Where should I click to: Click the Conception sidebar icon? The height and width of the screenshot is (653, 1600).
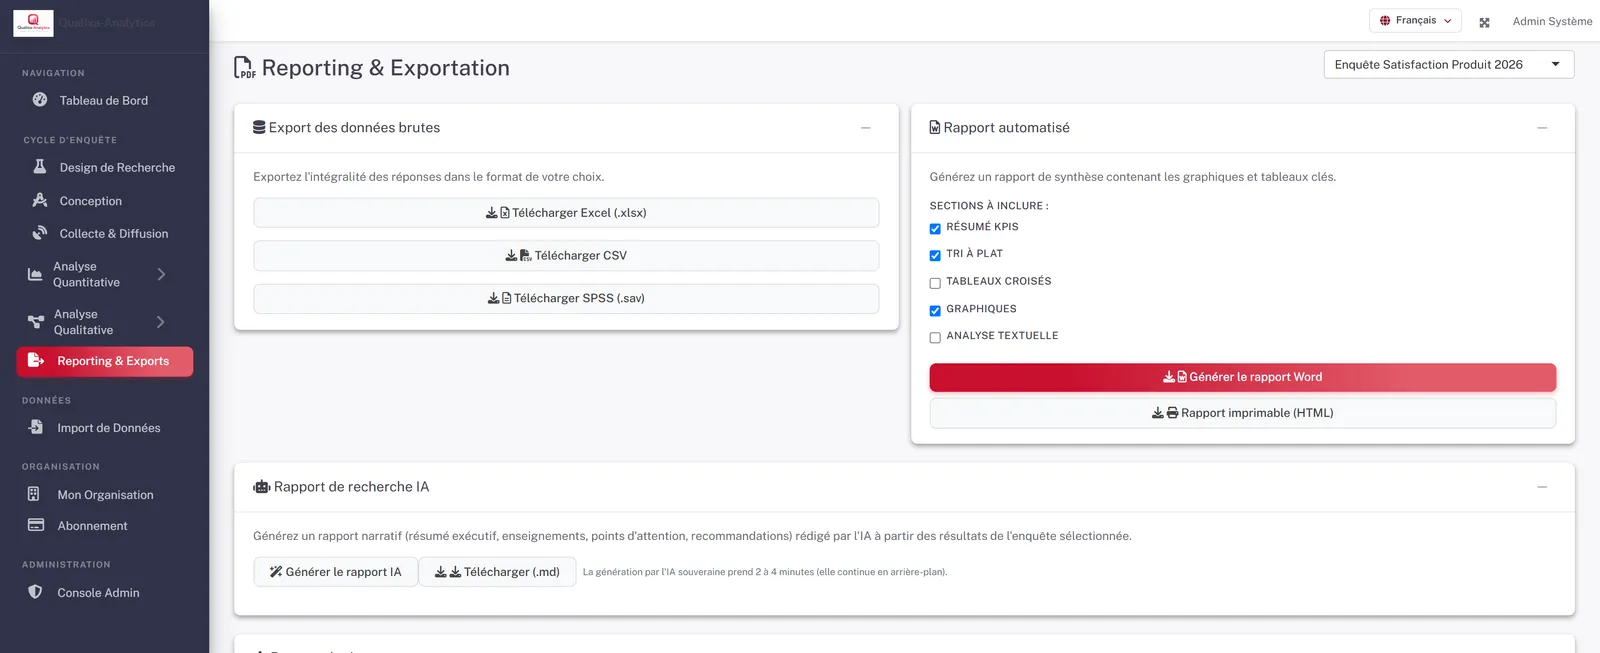[40, 200]
